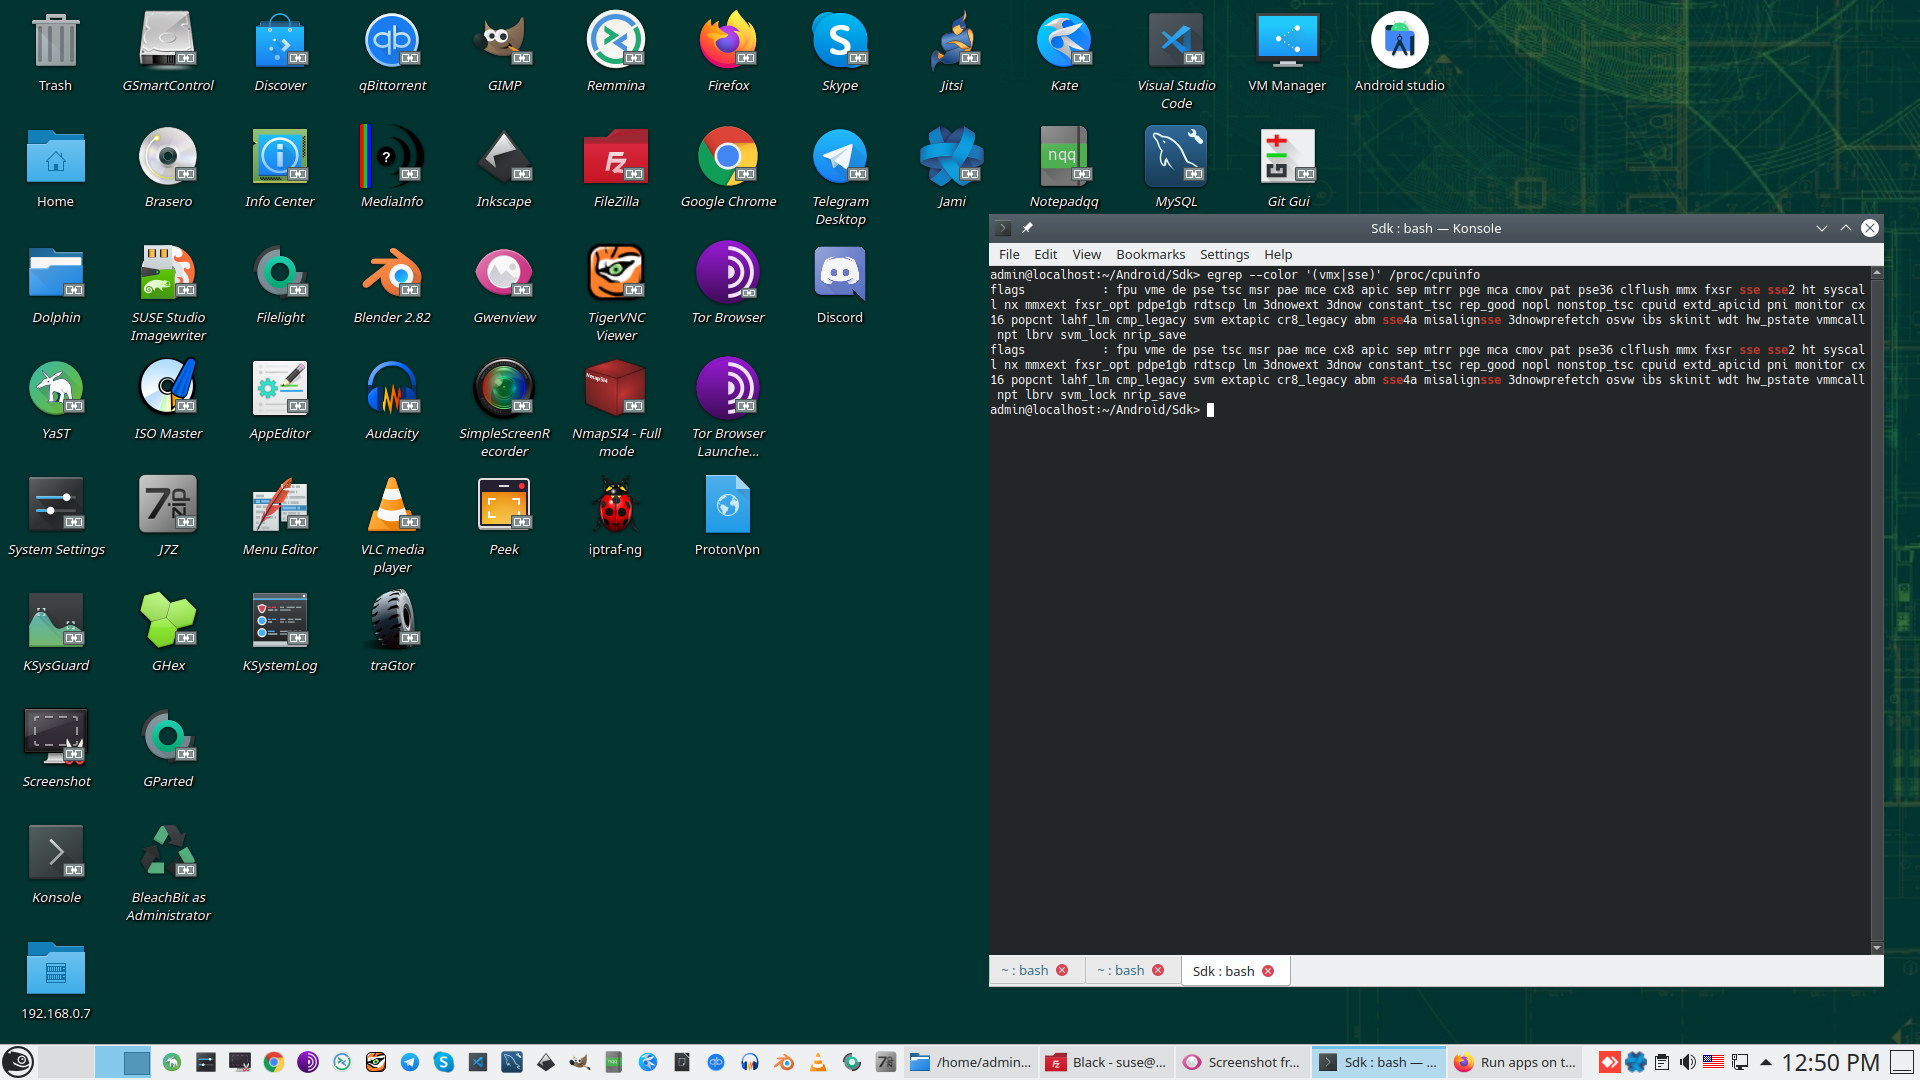Open the MySQL Workbench desktop icon
Image resolution: width=1920 pixels, height=1080 pixels.
tap(1176, 157)
